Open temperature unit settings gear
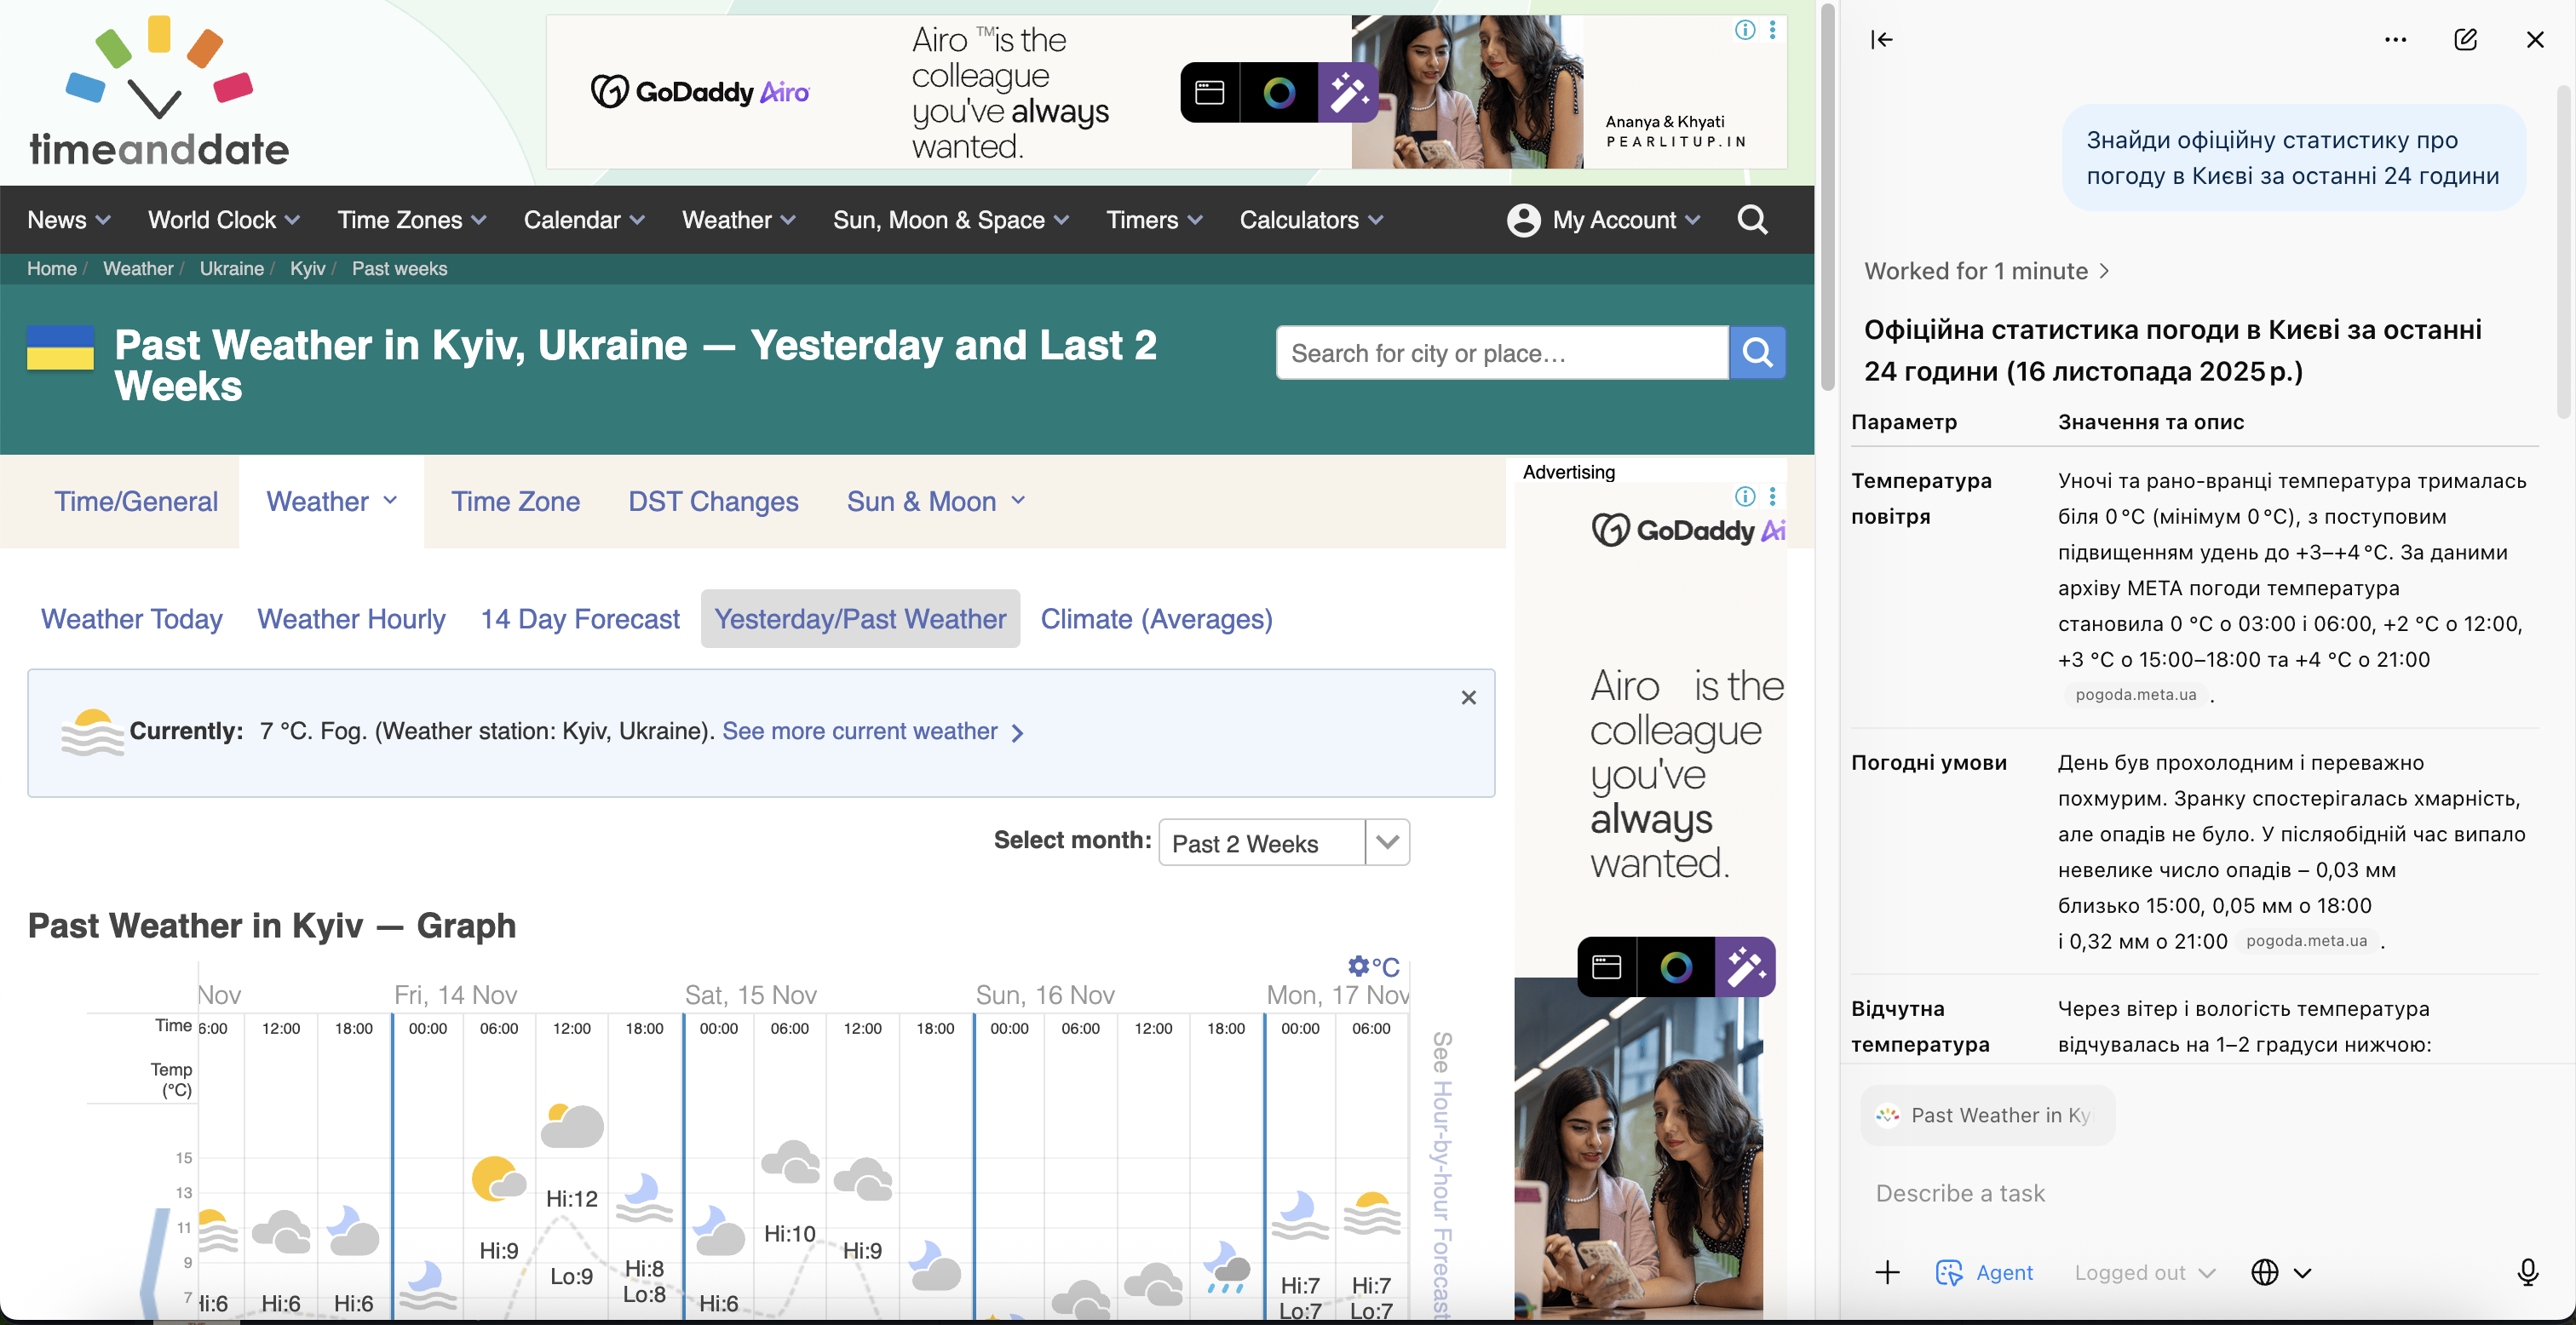The image size is (2576, 1325). tap(1358, 966)
